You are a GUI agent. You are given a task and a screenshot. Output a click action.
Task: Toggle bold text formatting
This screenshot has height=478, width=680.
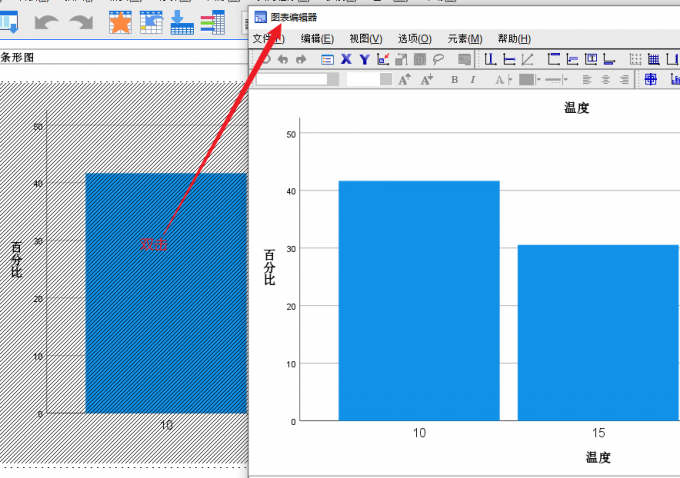click(x=454, y=79)
